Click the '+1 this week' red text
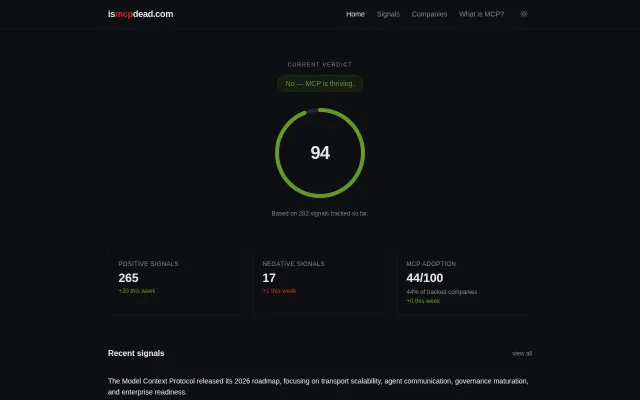Viewport: 640px width, 400px height. (279, 291)
